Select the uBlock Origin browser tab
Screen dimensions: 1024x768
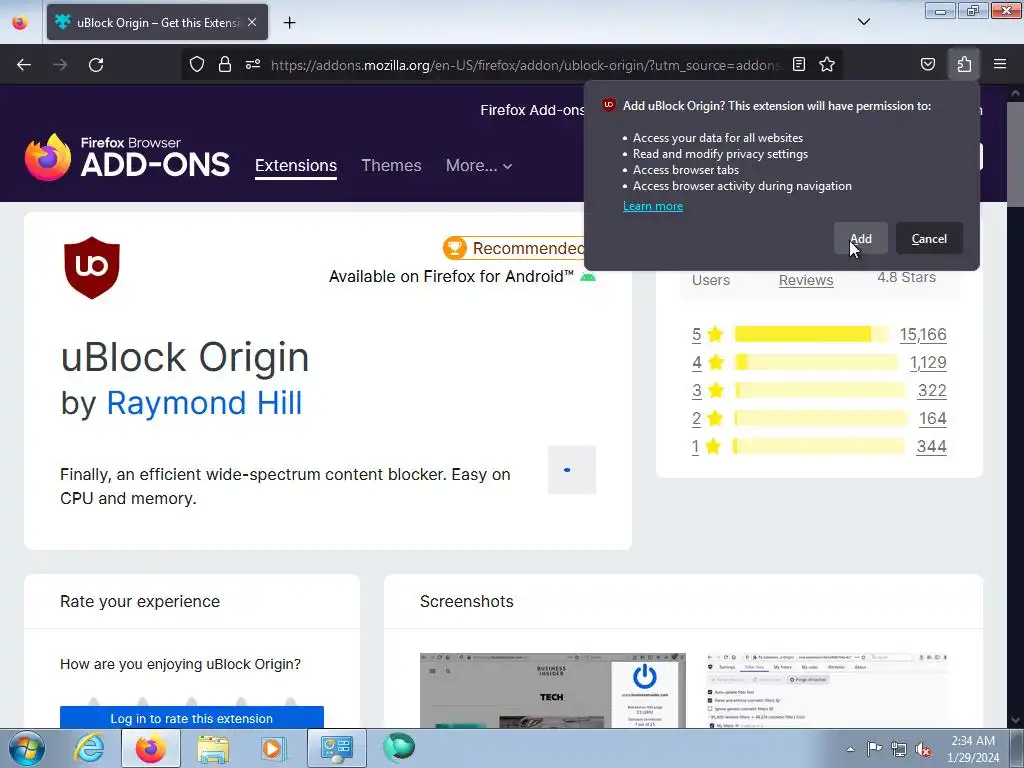[x=157, y=22]
